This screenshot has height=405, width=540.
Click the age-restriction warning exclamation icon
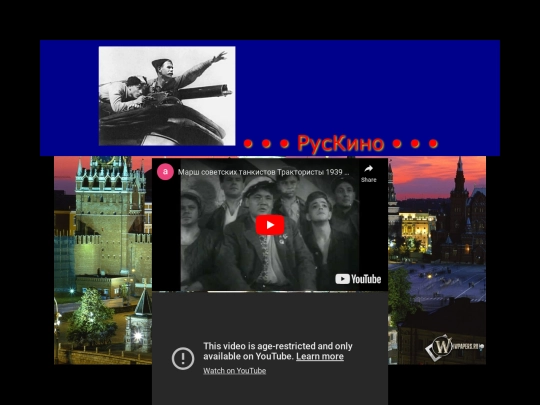point(183,358)
